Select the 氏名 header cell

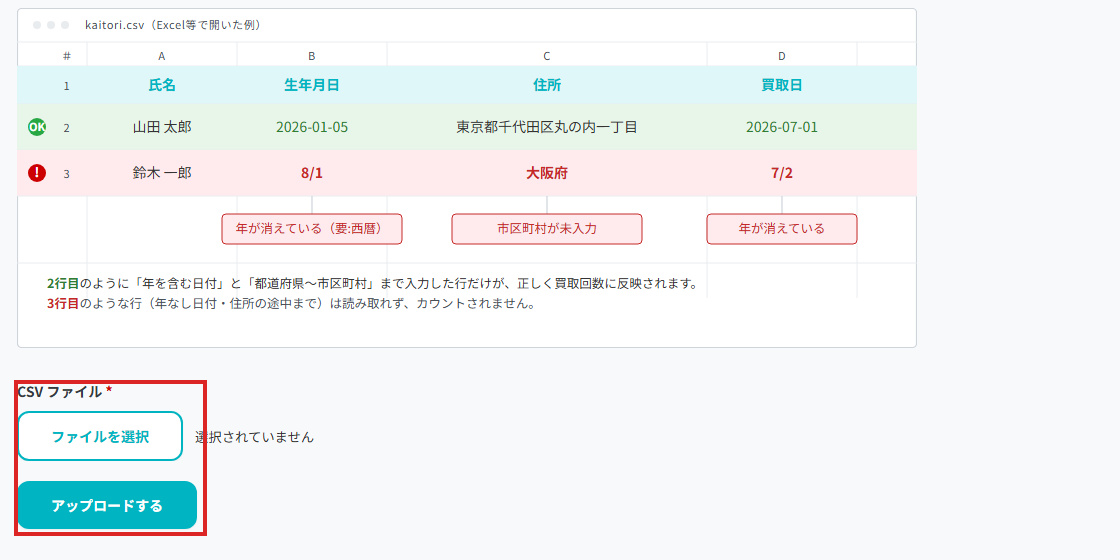162,85
